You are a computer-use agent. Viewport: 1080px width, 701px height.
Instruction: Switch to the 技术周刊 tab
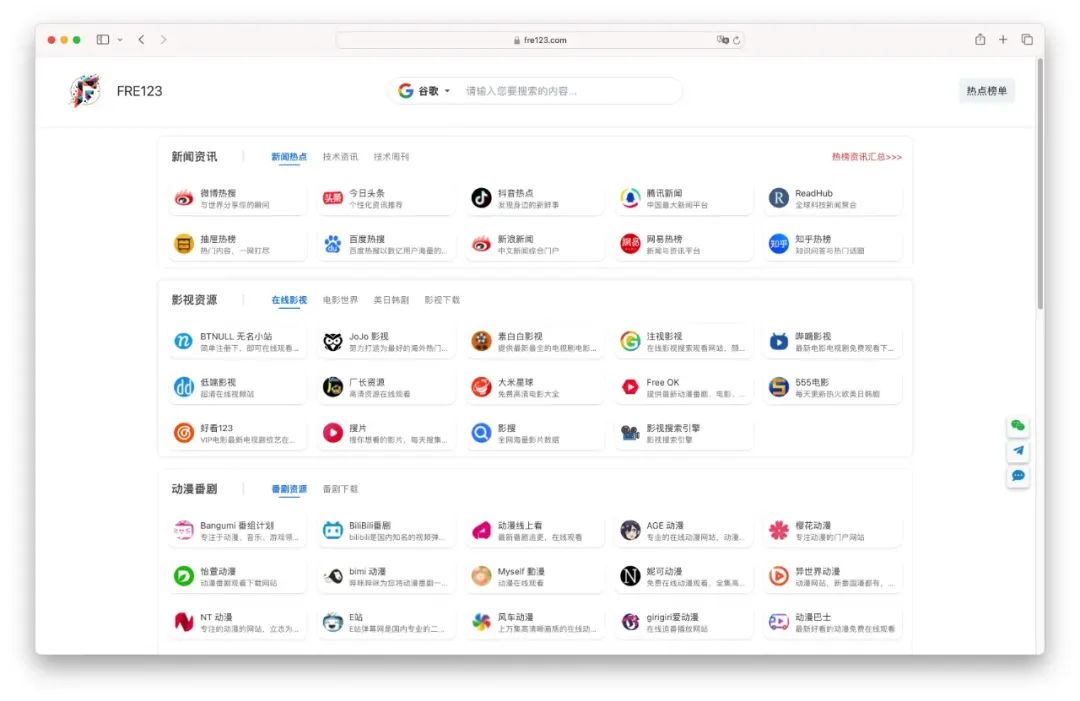[391, 157]
